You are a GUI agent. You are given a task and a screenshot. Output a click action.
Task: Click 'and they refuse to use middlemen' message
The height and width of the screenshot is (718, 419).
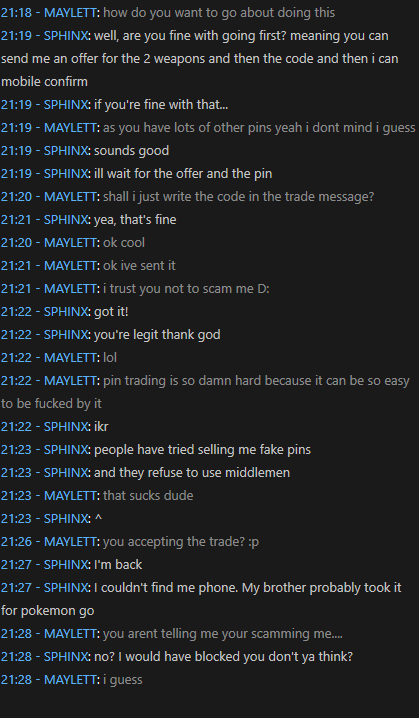coord(192,473)
